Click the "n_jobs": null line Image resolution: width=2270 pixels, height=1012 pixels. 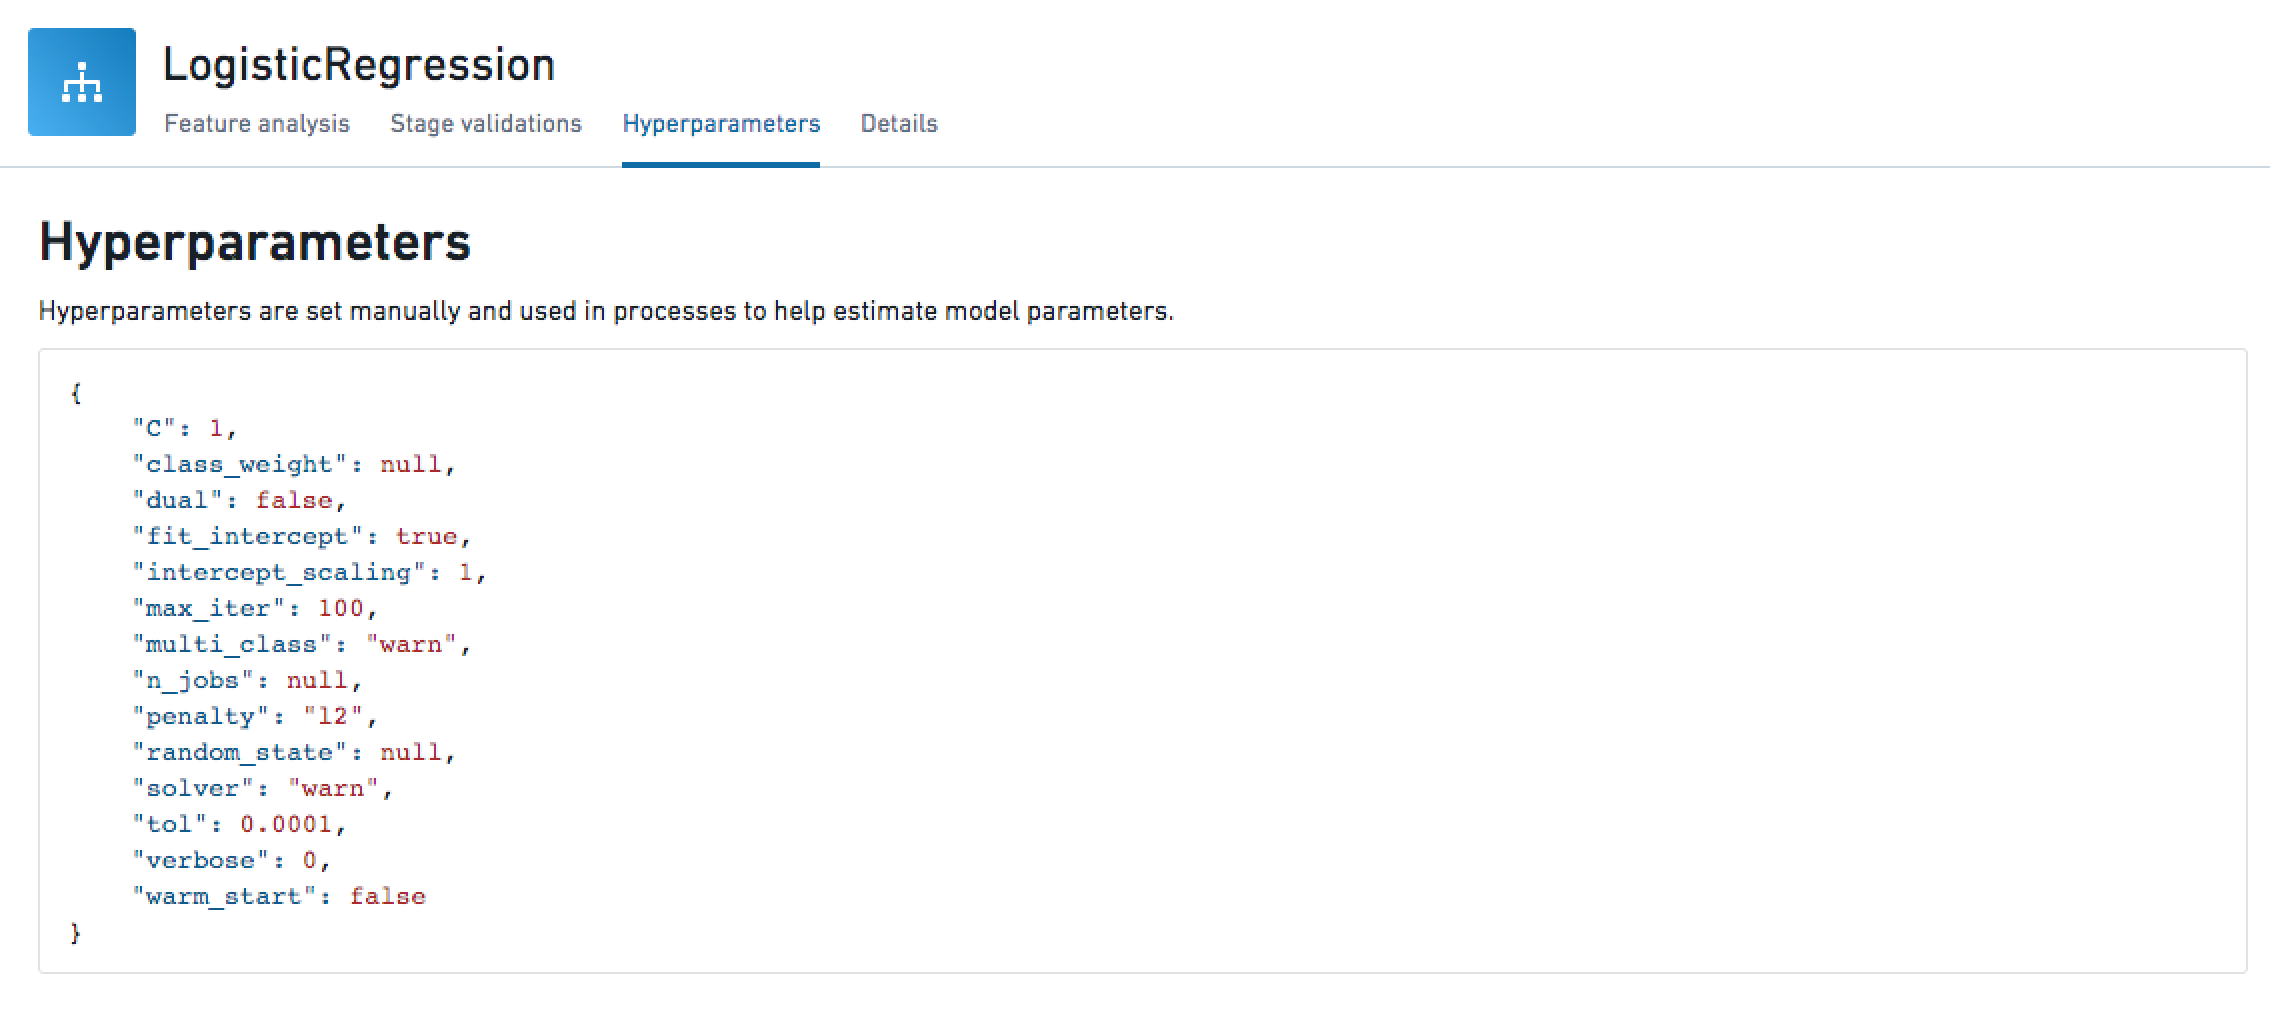[247, 681]
